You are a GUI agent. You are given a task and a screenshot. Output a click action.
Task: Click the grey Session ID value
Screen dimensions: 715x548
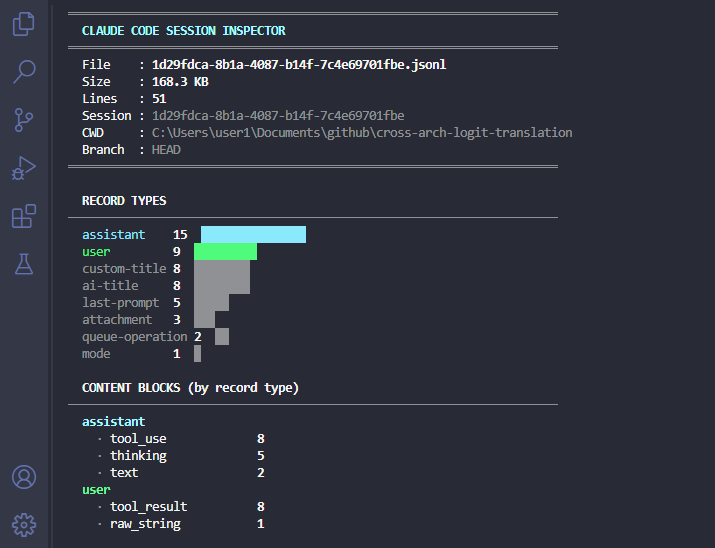(278, 116)
